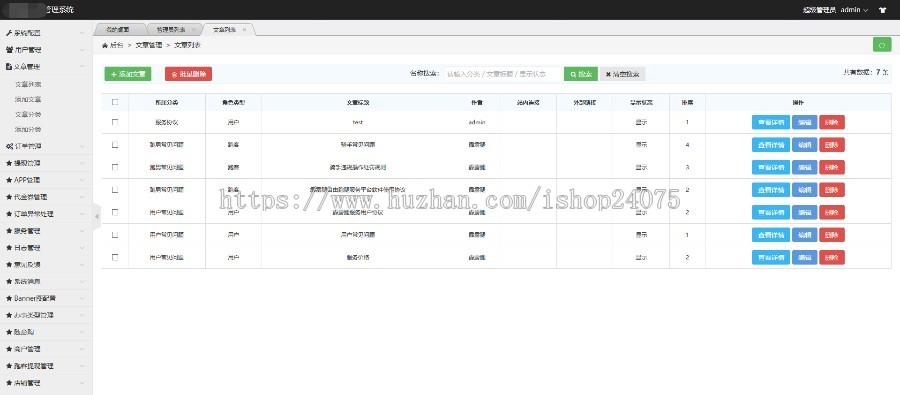This screenshot has width=900, height=395.
Task: Click the 文章管理 breadcrumb link
Action: [149, 45]
